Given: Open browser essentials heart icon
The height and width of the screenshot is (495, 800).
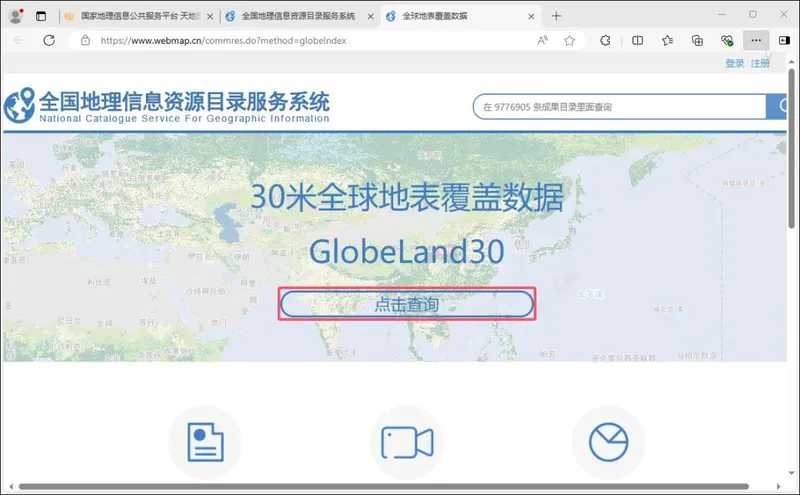Looking at the screenshot, I should coord(727,40).
